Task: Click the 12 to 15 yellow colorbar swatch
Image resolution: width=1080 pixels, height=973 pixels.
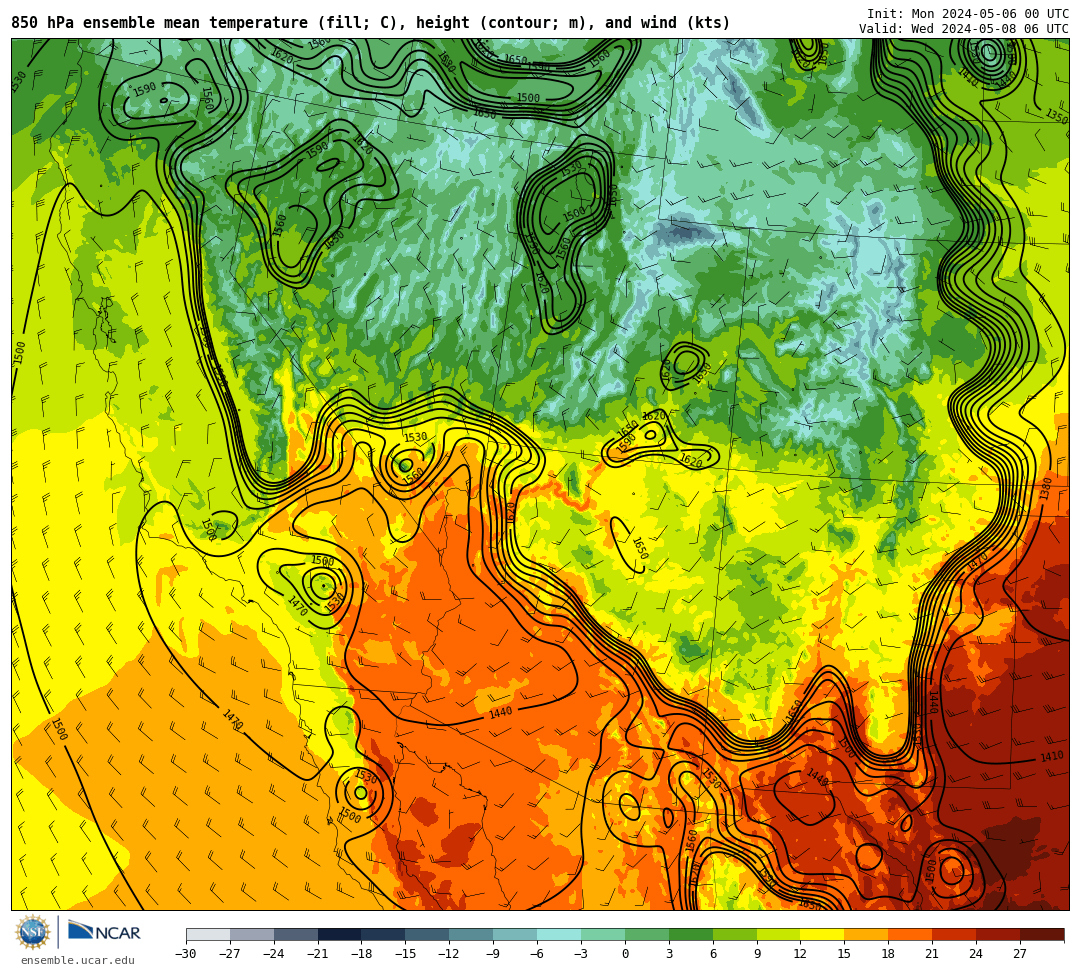Action: [822, 934]
